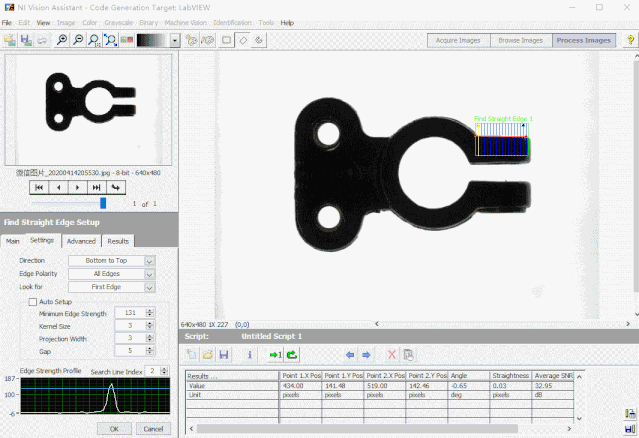Image resolution: width=639 pixels, height=438 pixels.
Task: Click the Search Line Index stepper arrows
Action: coord(164,371)
